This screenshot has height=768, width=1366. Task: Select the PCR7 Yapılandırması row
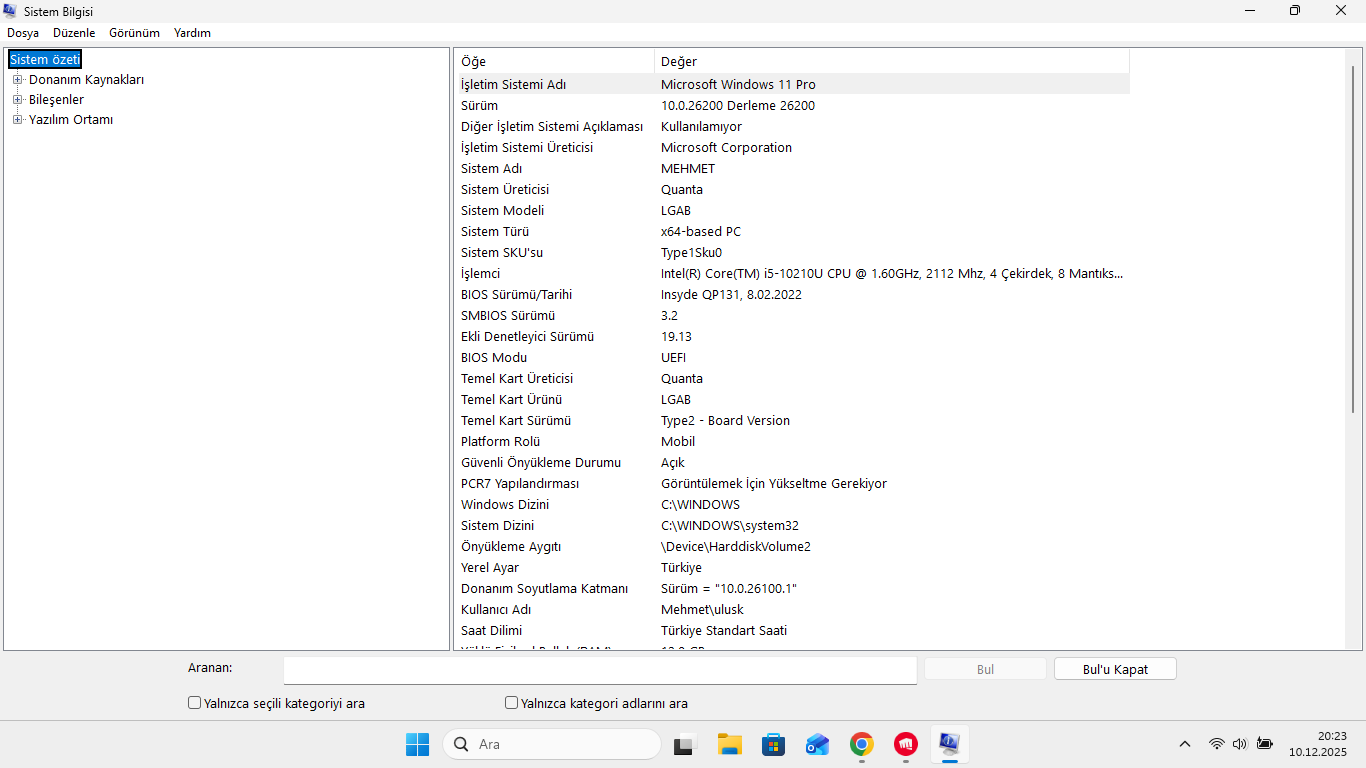(x=792, y=484)
